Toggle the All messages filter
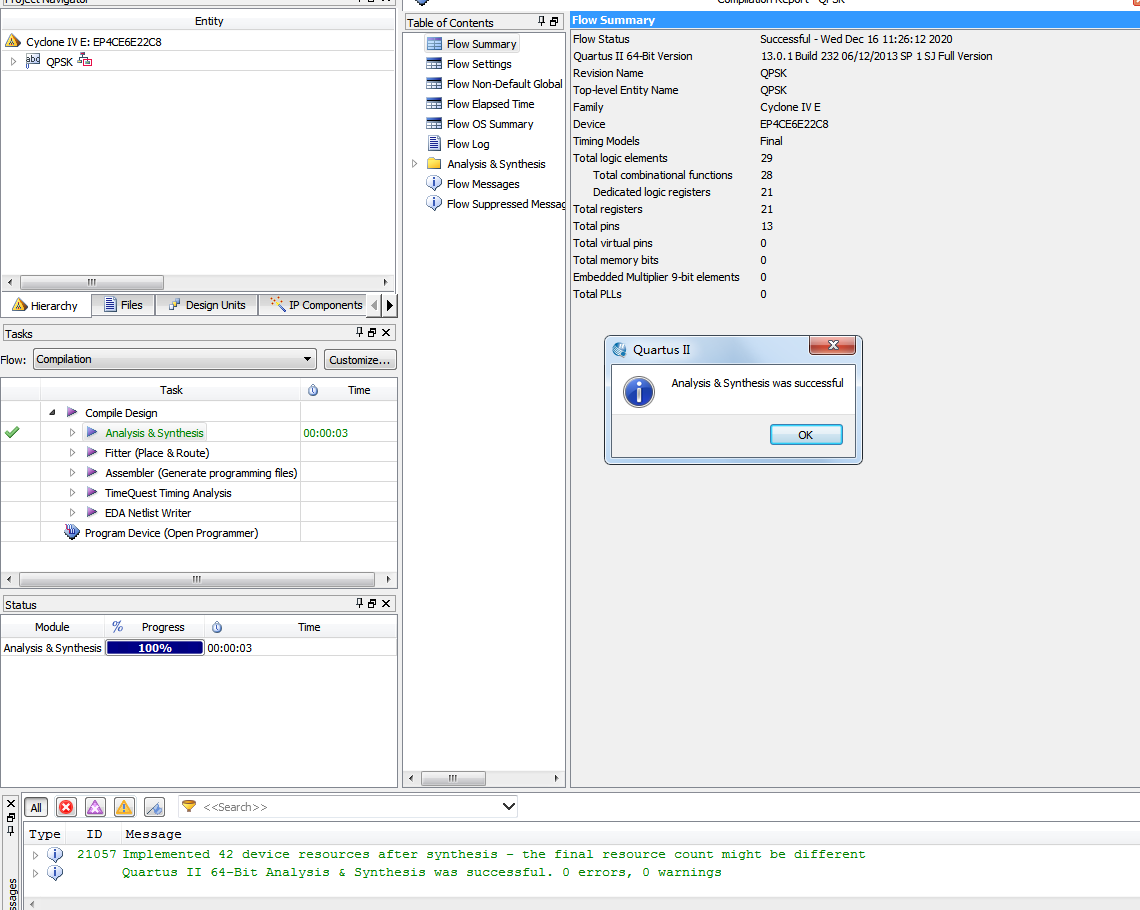 pyautogui.click(x=36, y=807)
